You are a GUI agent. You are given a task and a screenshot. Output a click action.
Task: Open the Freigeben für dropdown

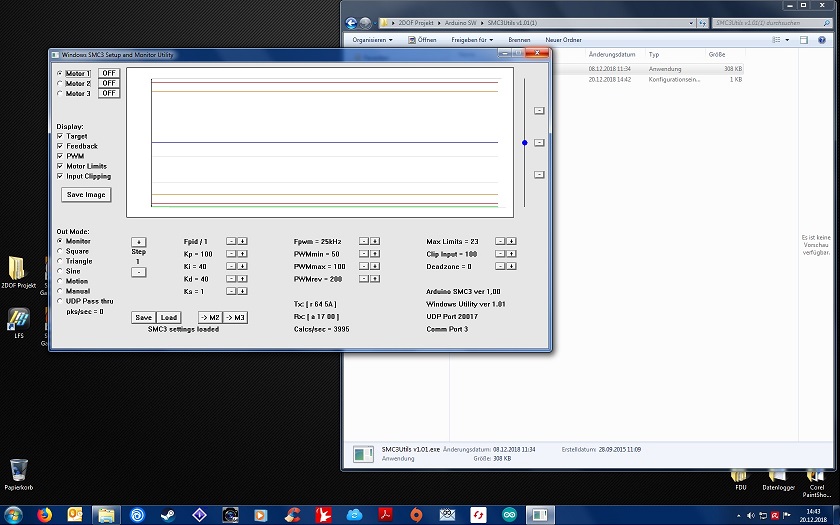(472, 40)
